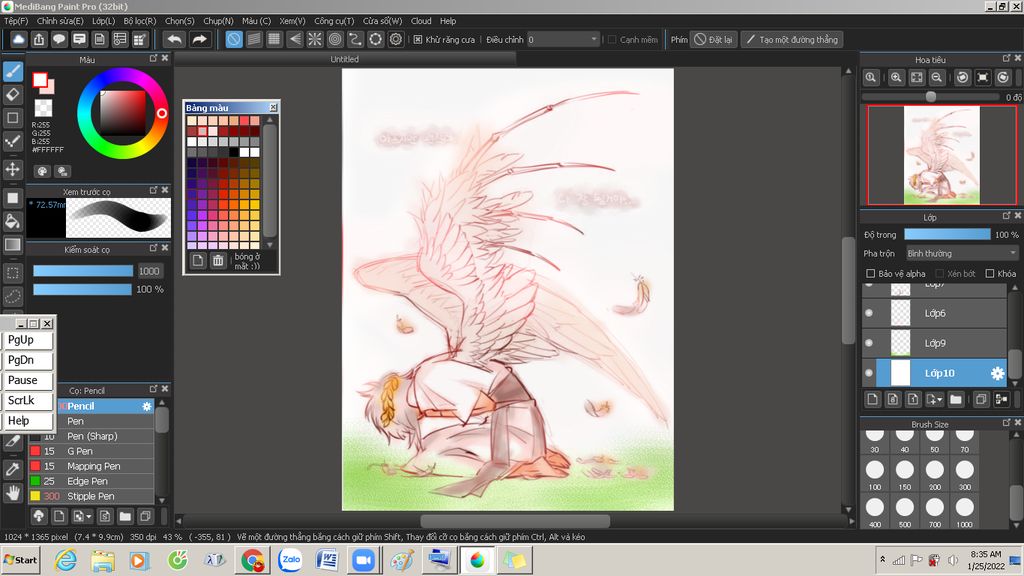Pick the black swatch in Bảng màu palette
Screen dimensions: 1024x576
(x=234, y=152)
